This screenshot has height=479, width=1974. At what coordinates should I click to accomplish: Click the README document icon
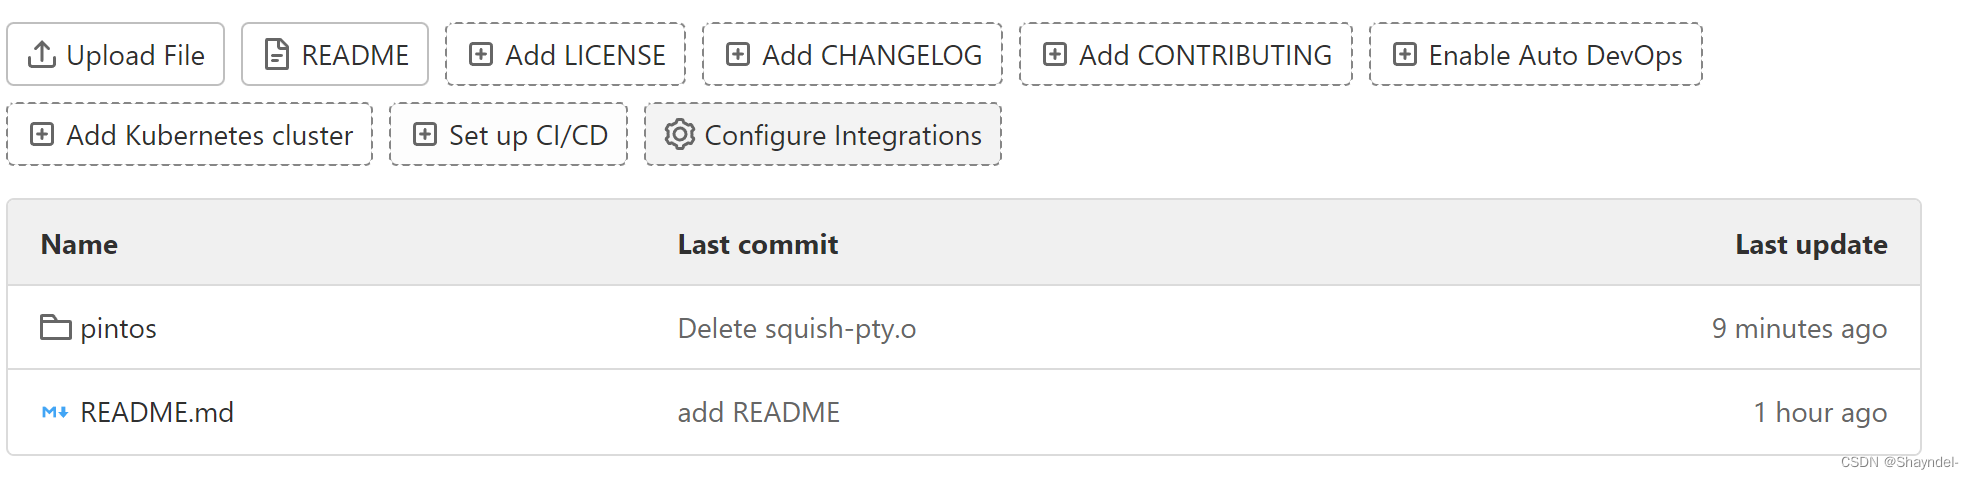pyautogui.click(x=276, y=54)
